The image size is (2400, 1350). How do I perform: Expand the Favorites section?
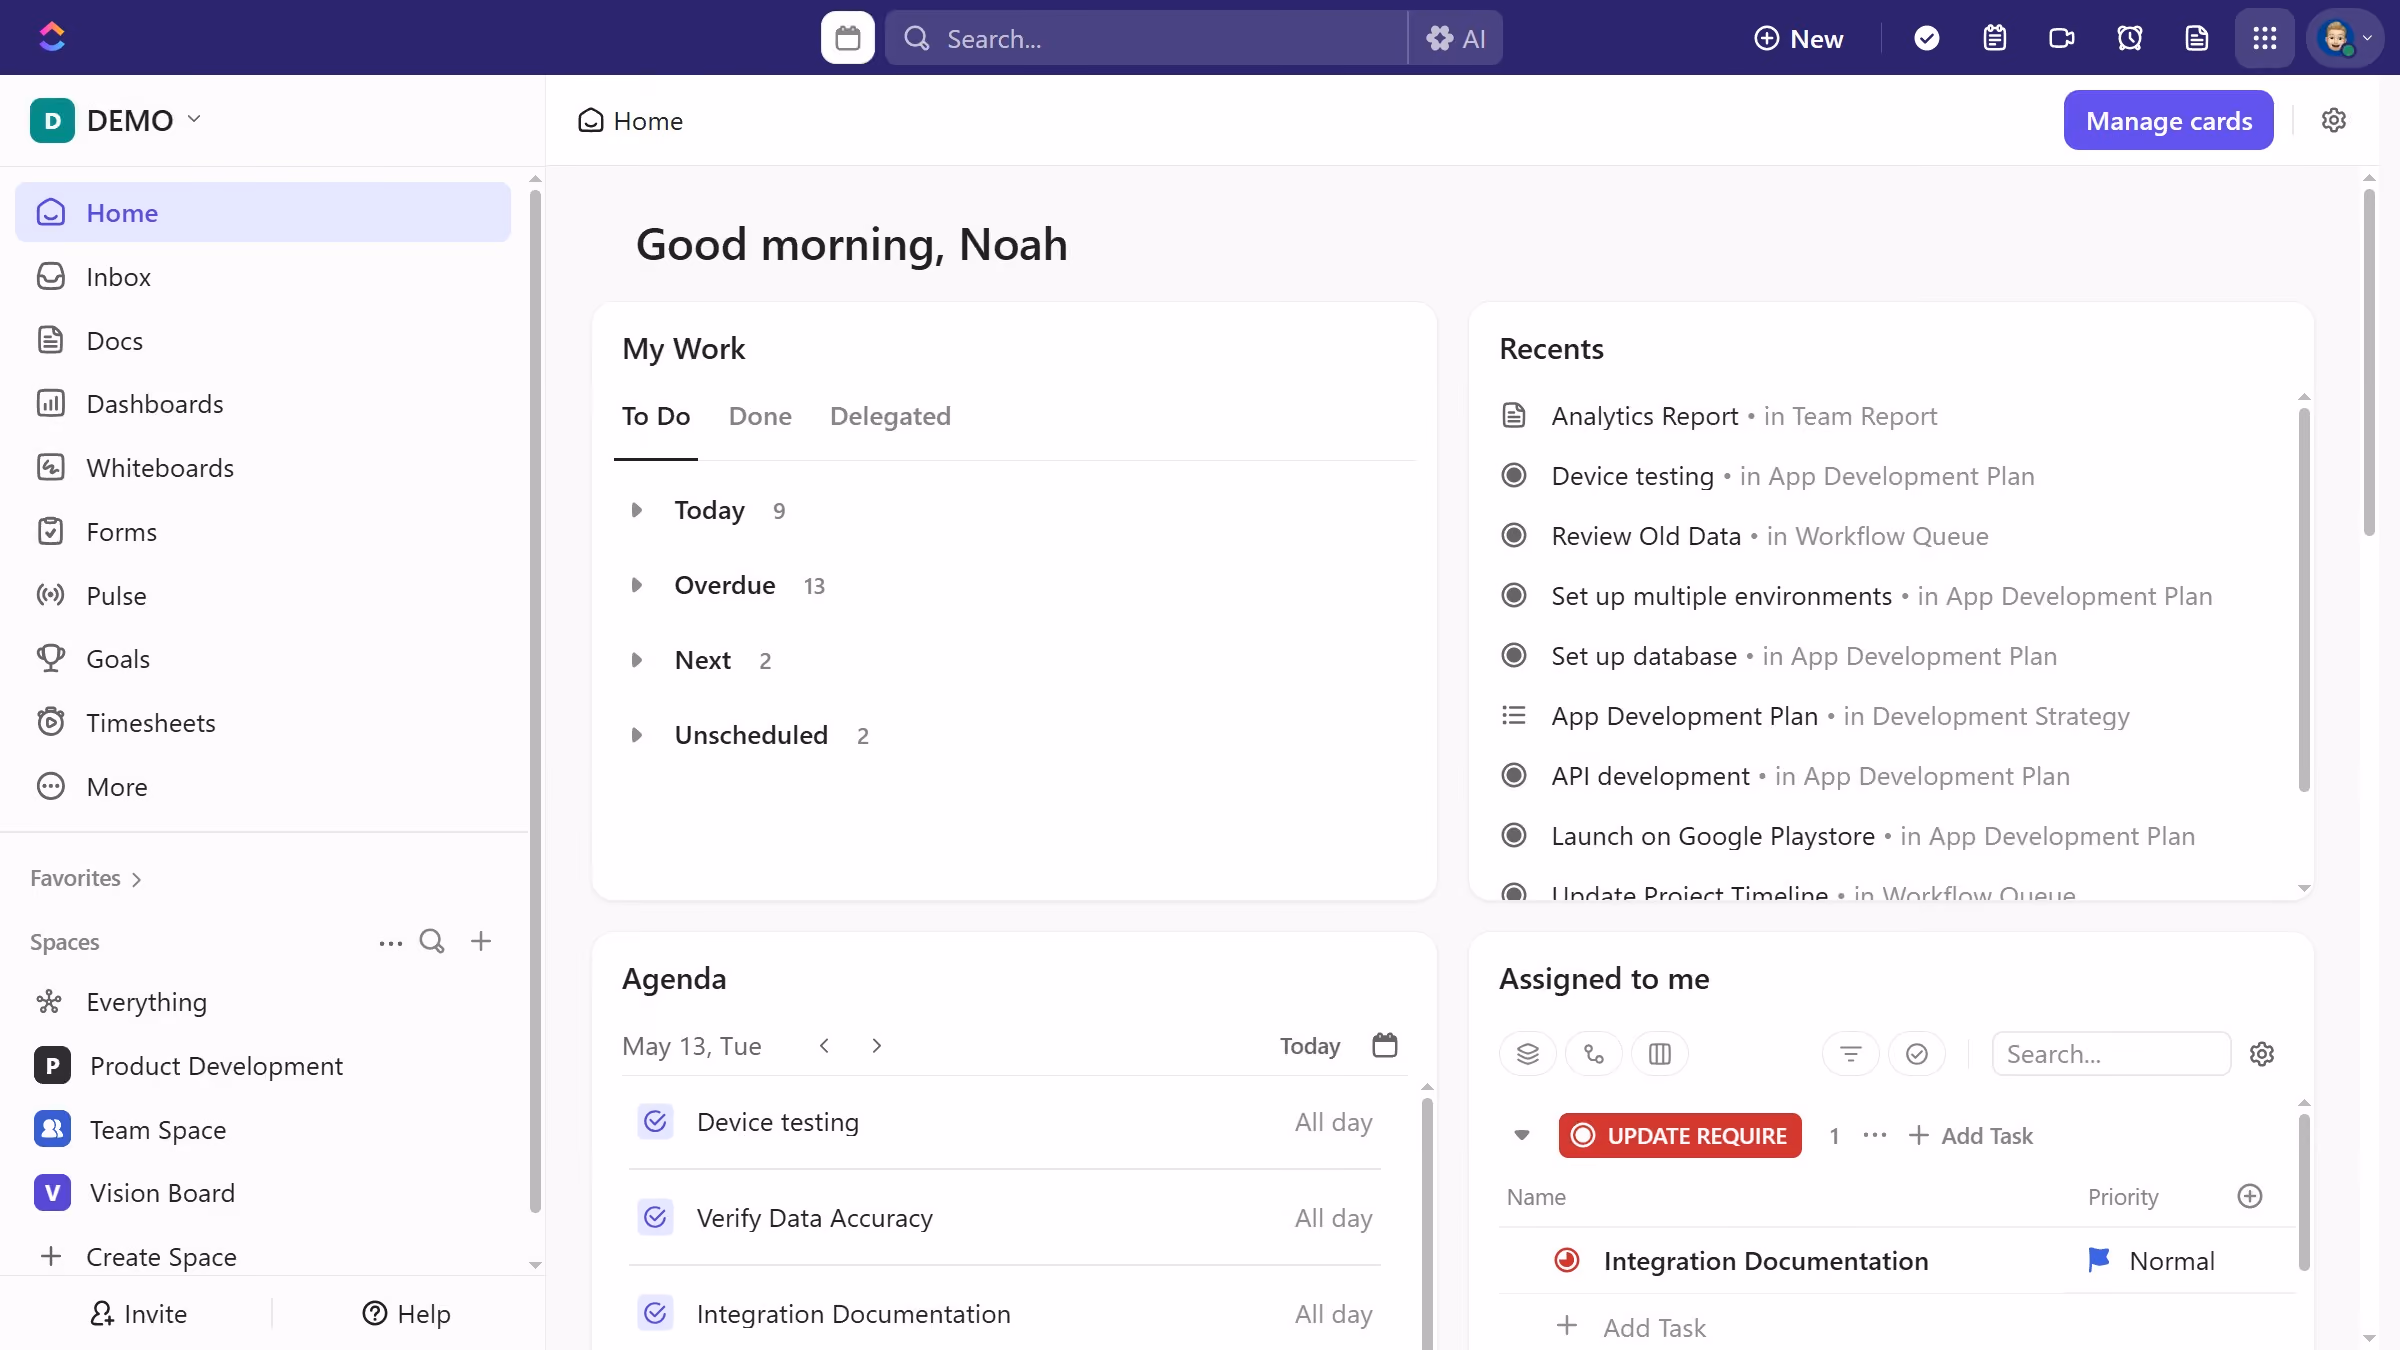(86, 878)
